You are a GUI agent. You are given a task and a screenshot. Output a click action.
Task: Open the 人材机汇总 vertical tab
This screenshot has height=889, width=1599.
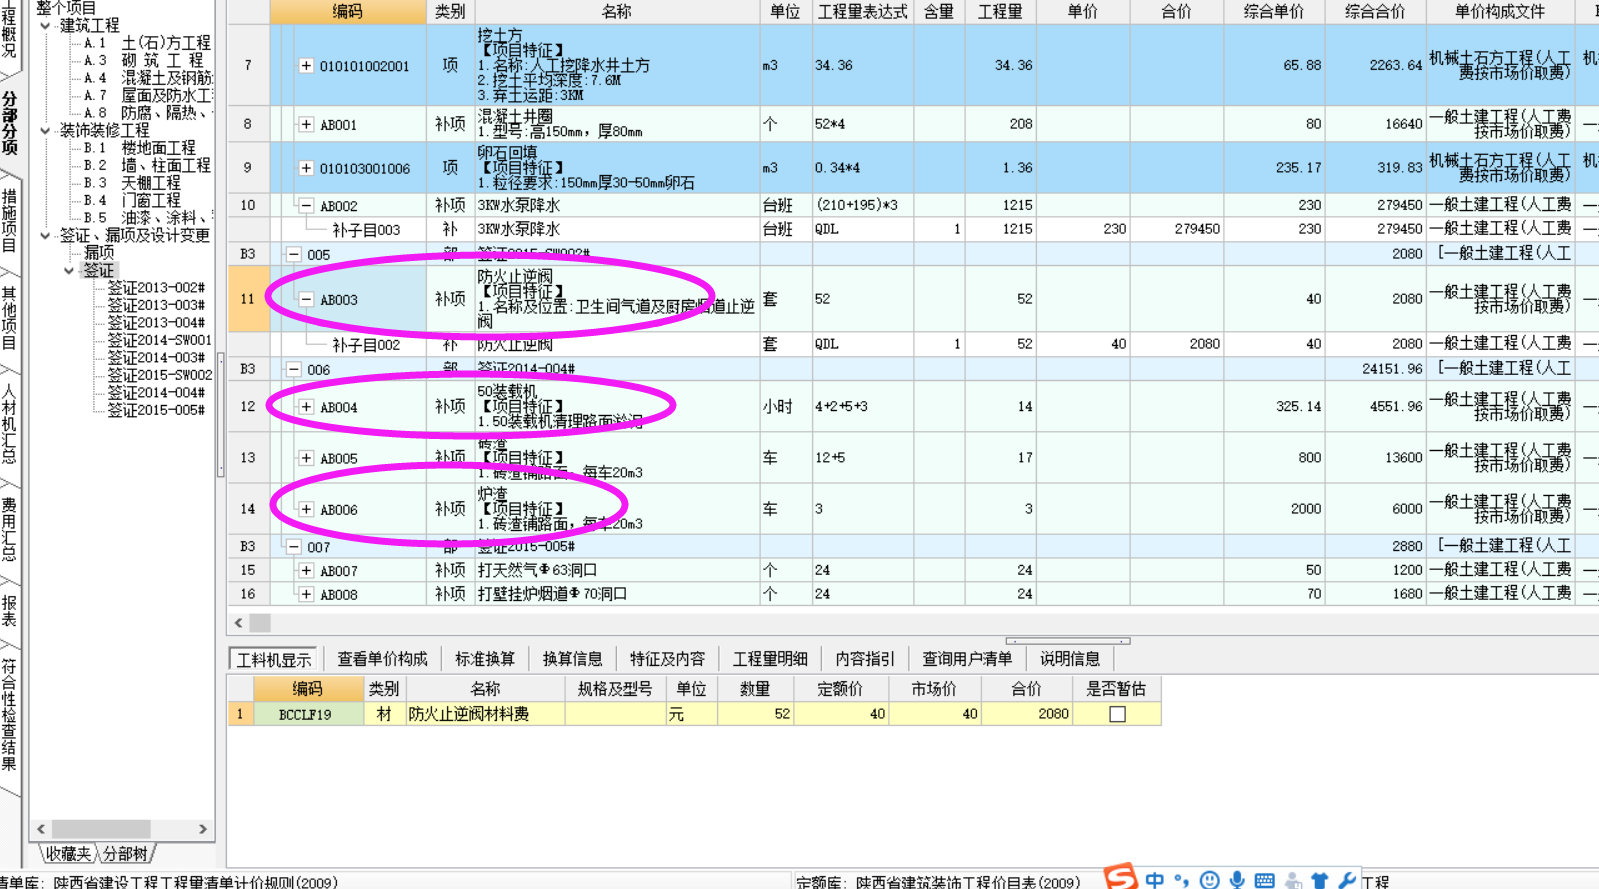click(x=9, y=424)
